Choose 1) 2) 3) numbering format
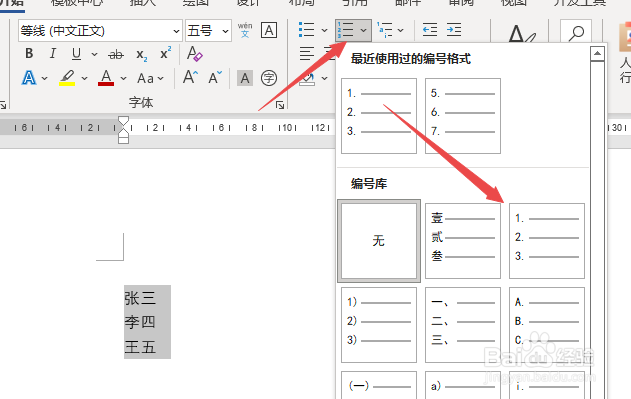This screenshot has width=631, height=399. click(379, 325)
